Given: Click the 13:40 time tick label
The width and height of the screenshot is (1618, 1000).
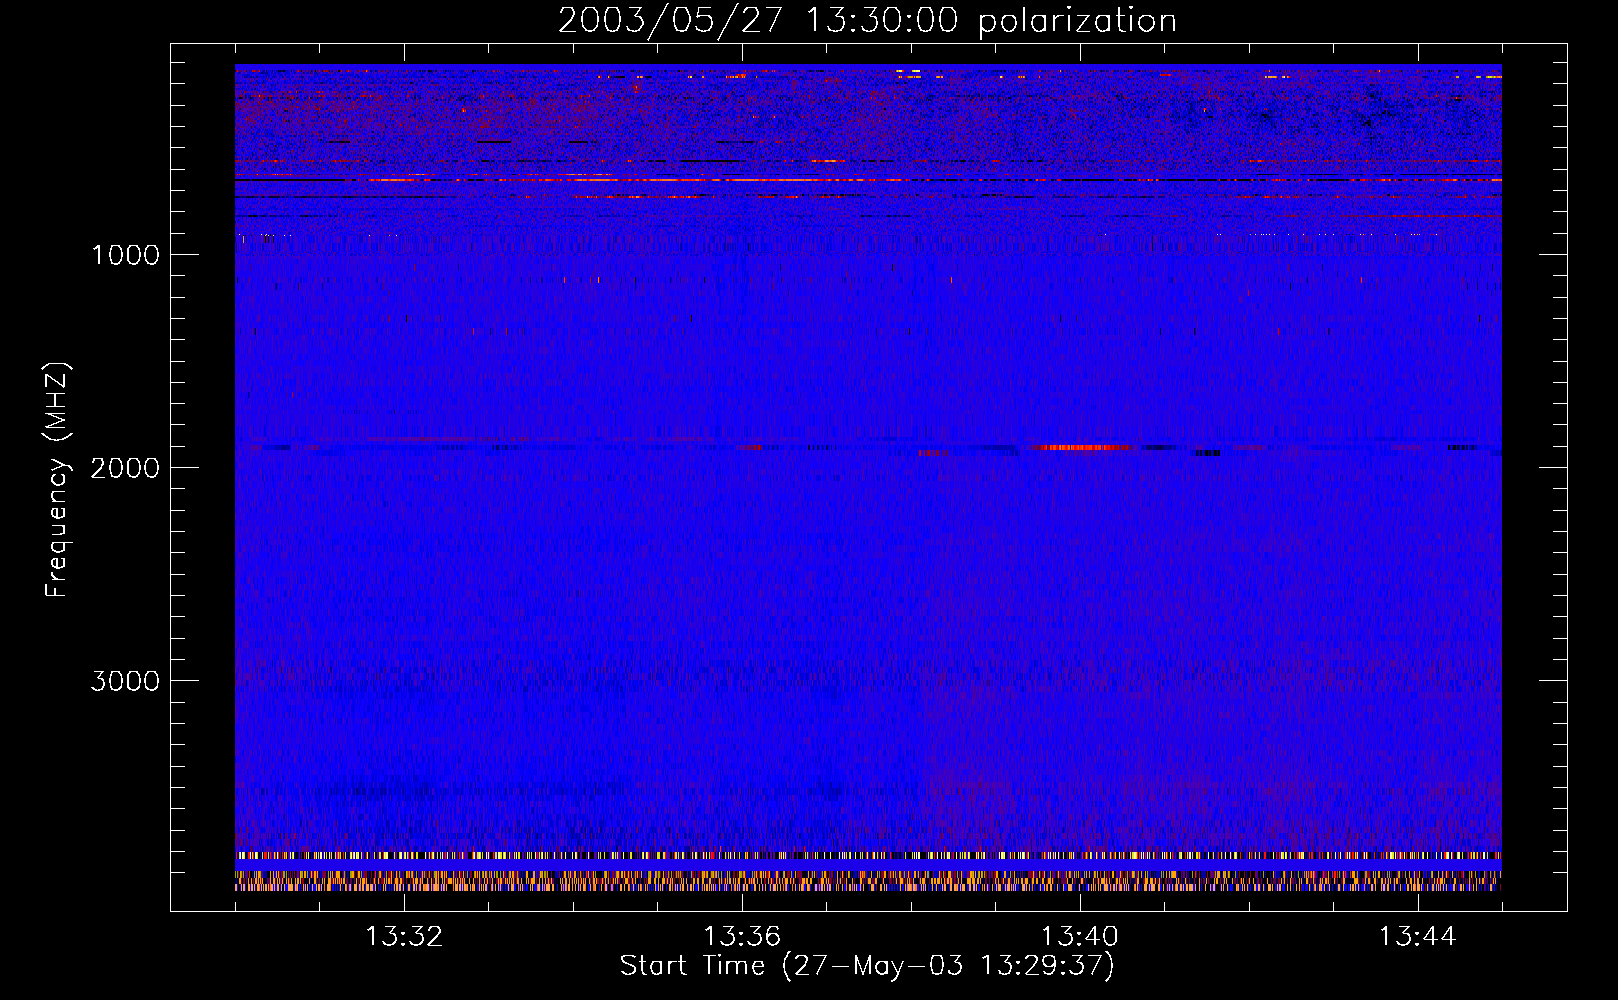Looking at the screenshot, I should pos(1080,937).
